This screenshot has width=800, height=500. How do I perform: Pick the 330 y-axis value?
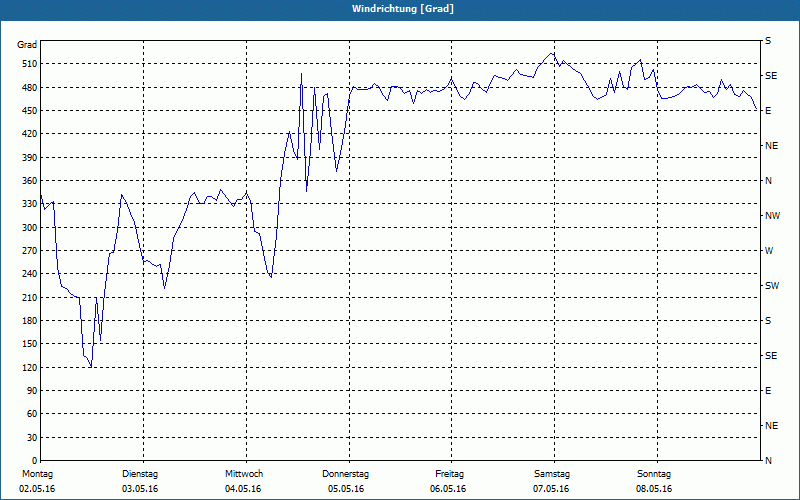[30, 204]
